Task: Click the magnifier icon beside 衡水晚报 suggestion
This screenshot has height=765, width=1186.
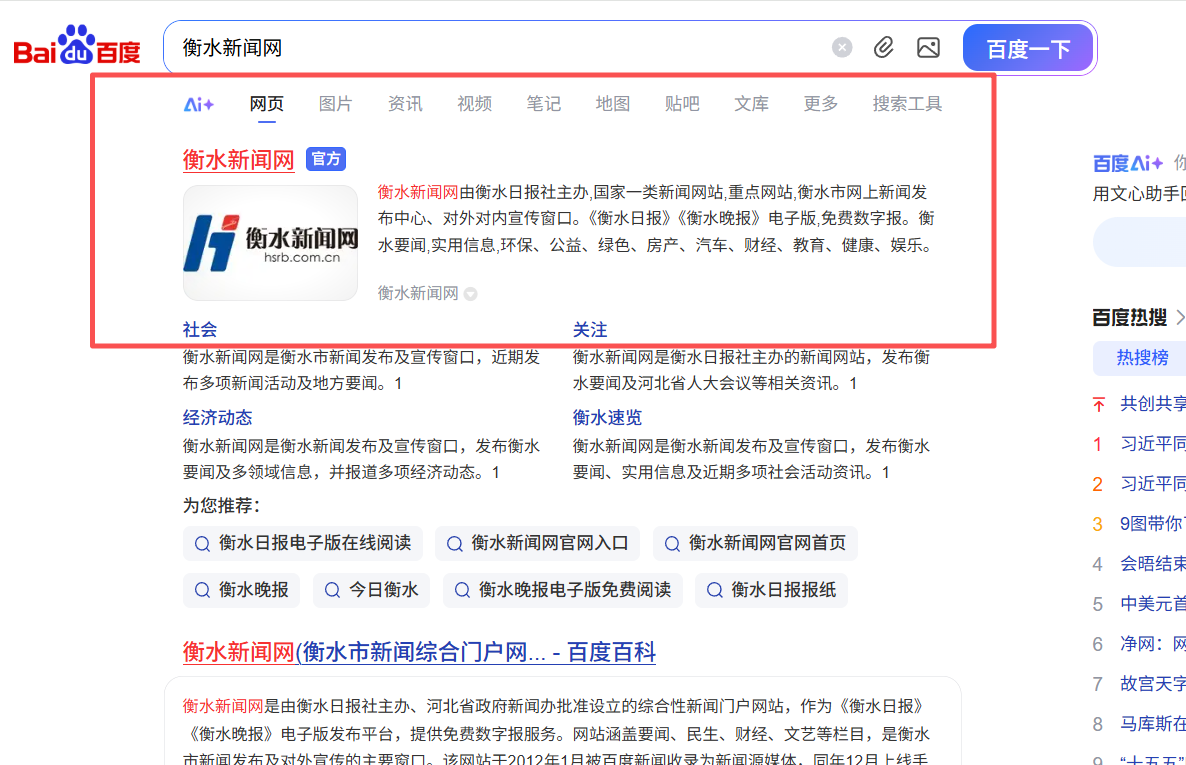Action: 200,590
